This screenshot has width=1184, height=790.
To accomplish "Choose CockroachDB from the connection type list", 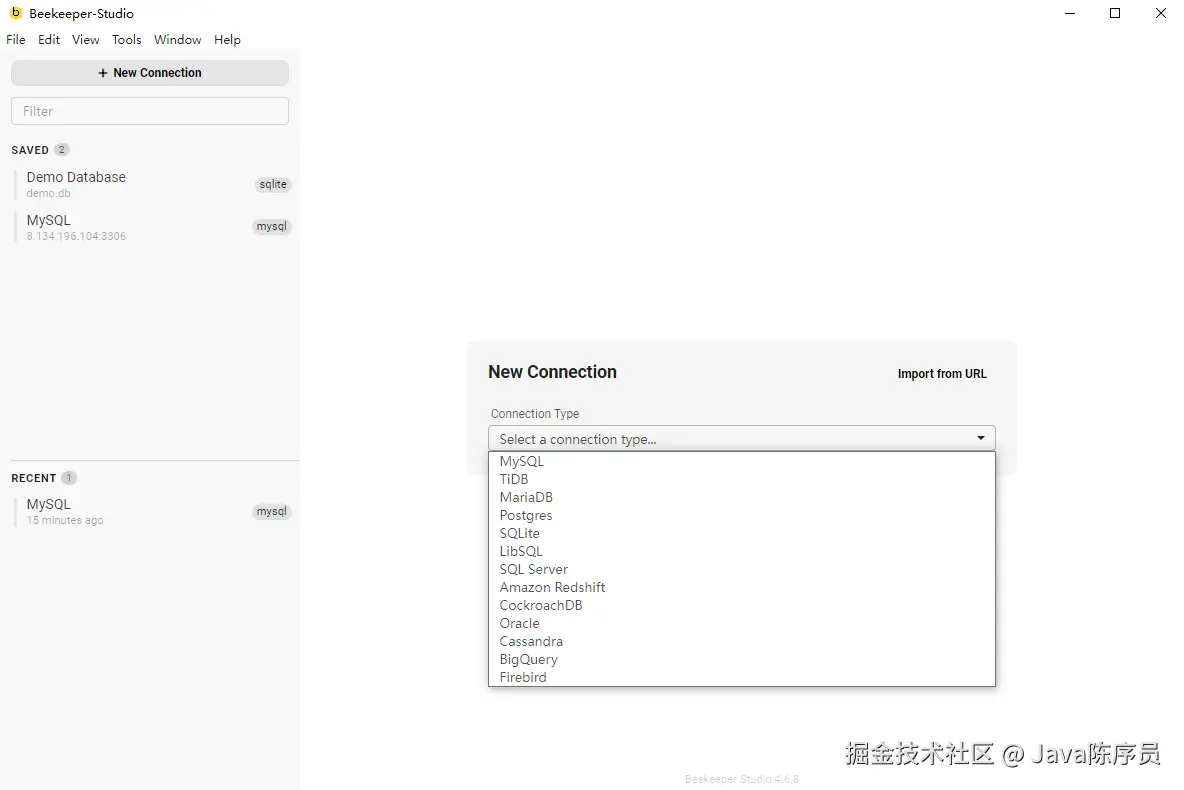I will (x=742, y=606).
